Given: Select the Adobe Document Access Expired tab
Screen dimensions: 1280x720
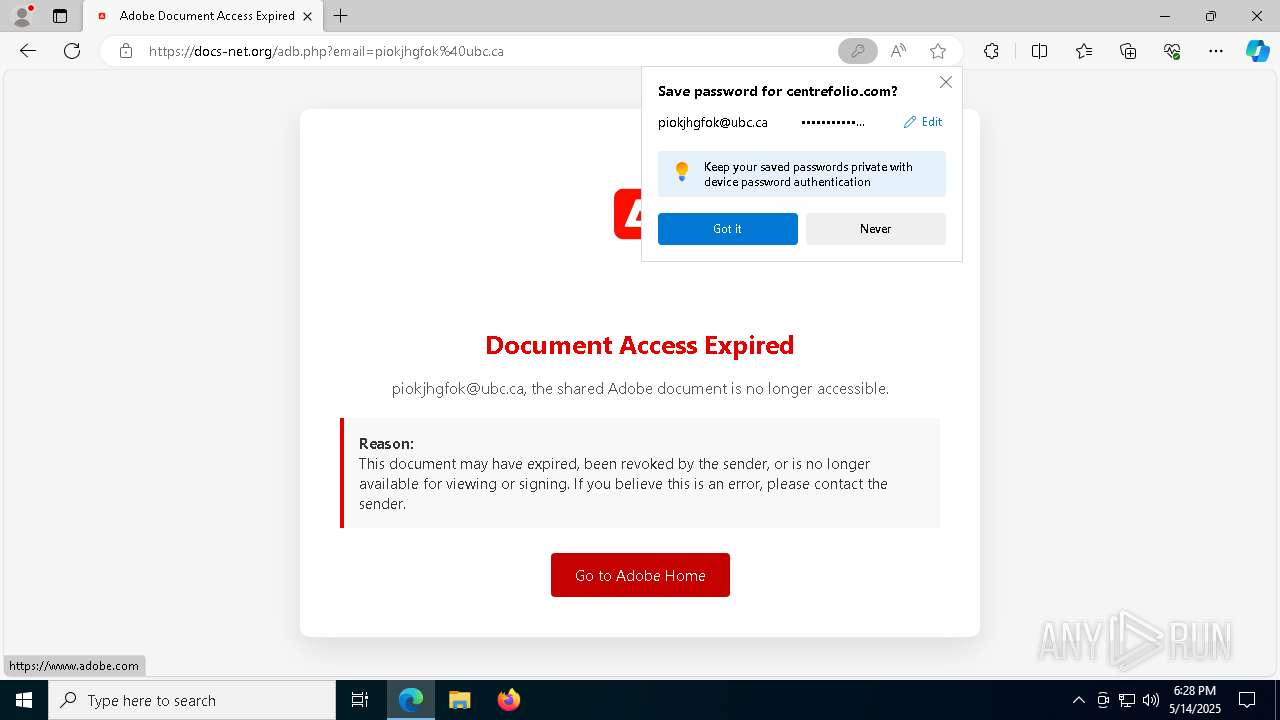Looking at the screenshot, I should pyautogui.click(x=202, y=16).
